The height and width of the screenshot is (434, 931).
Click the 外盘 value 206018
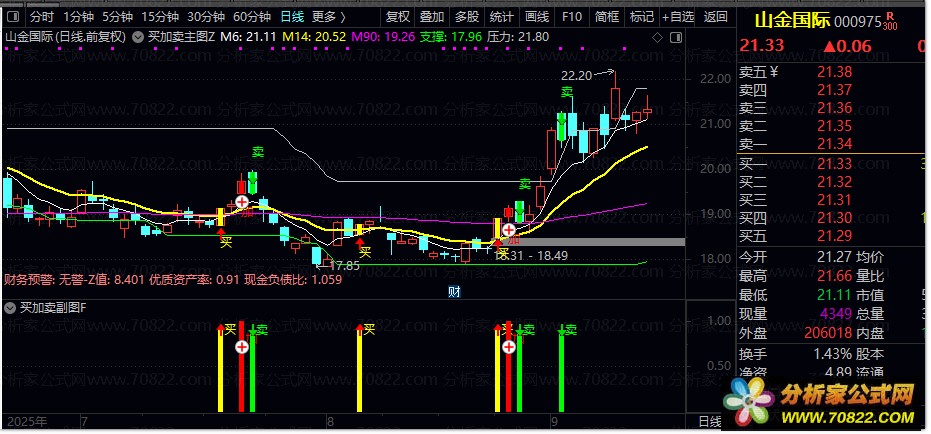pos(828,333)
